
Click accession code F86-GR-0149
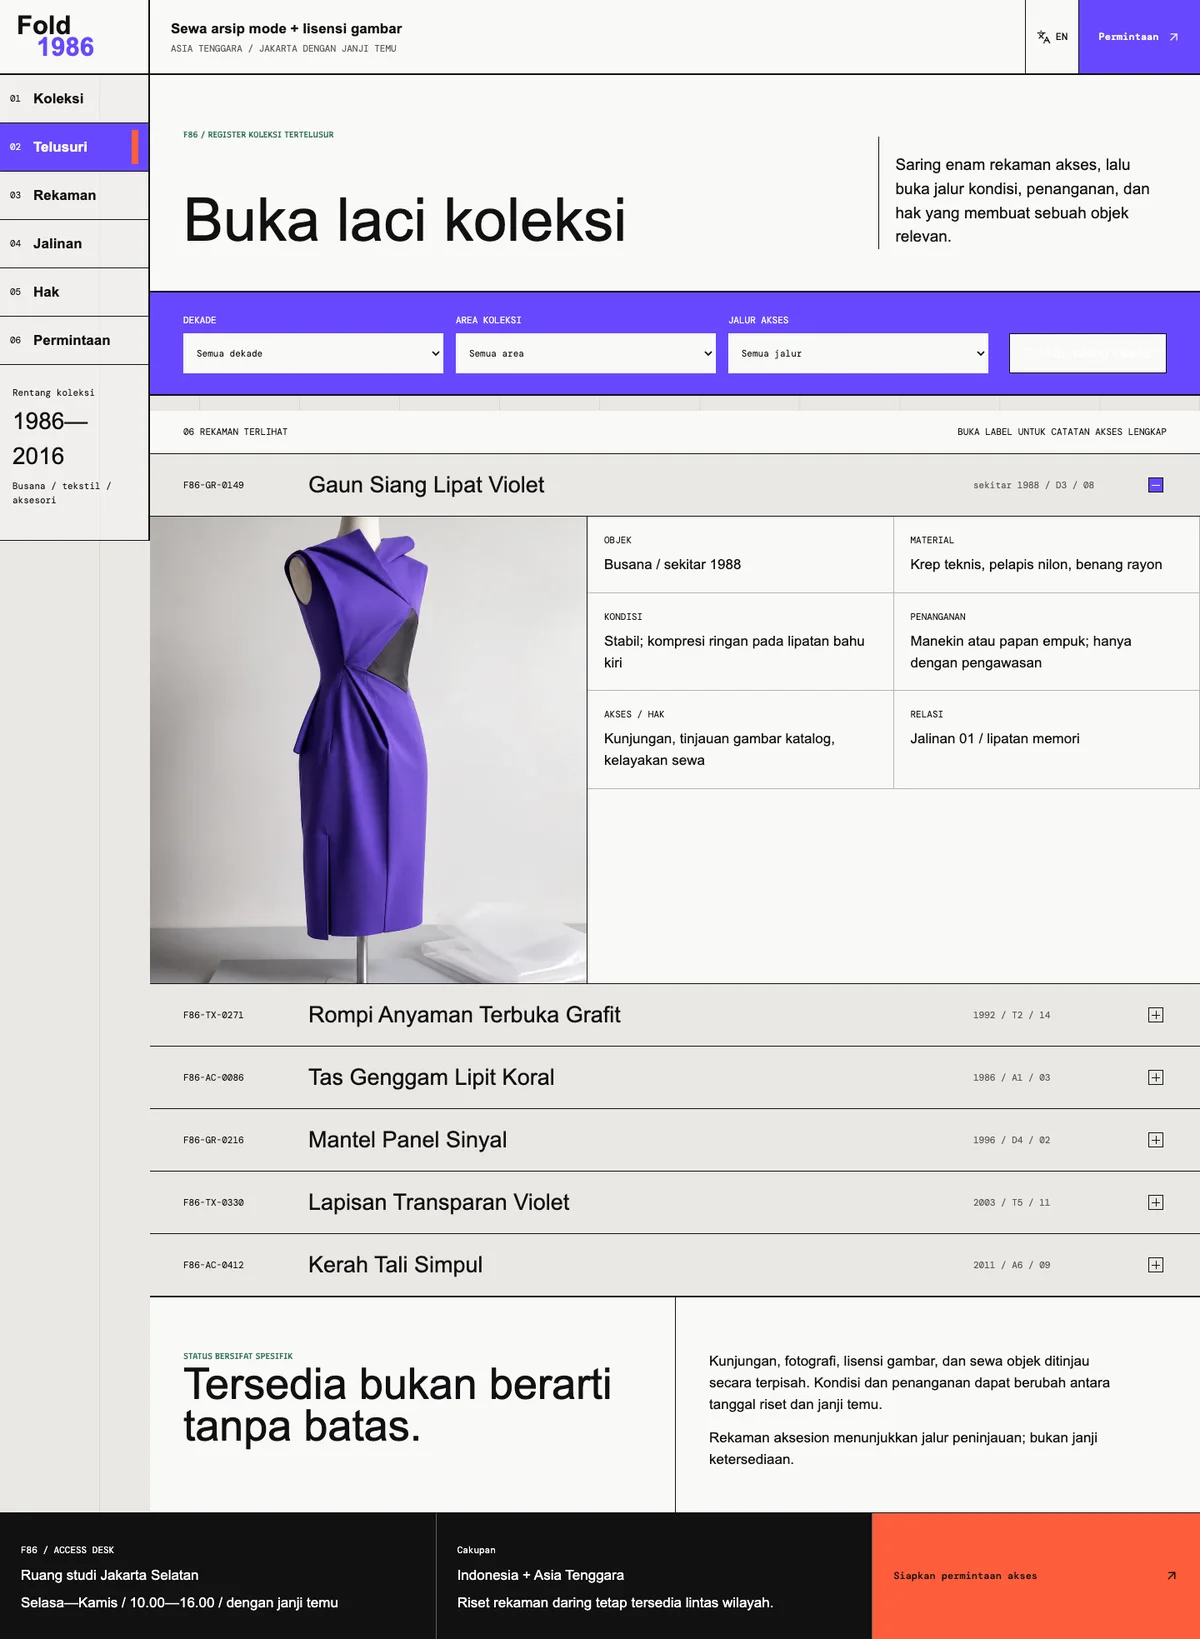[x=213, y=485]
